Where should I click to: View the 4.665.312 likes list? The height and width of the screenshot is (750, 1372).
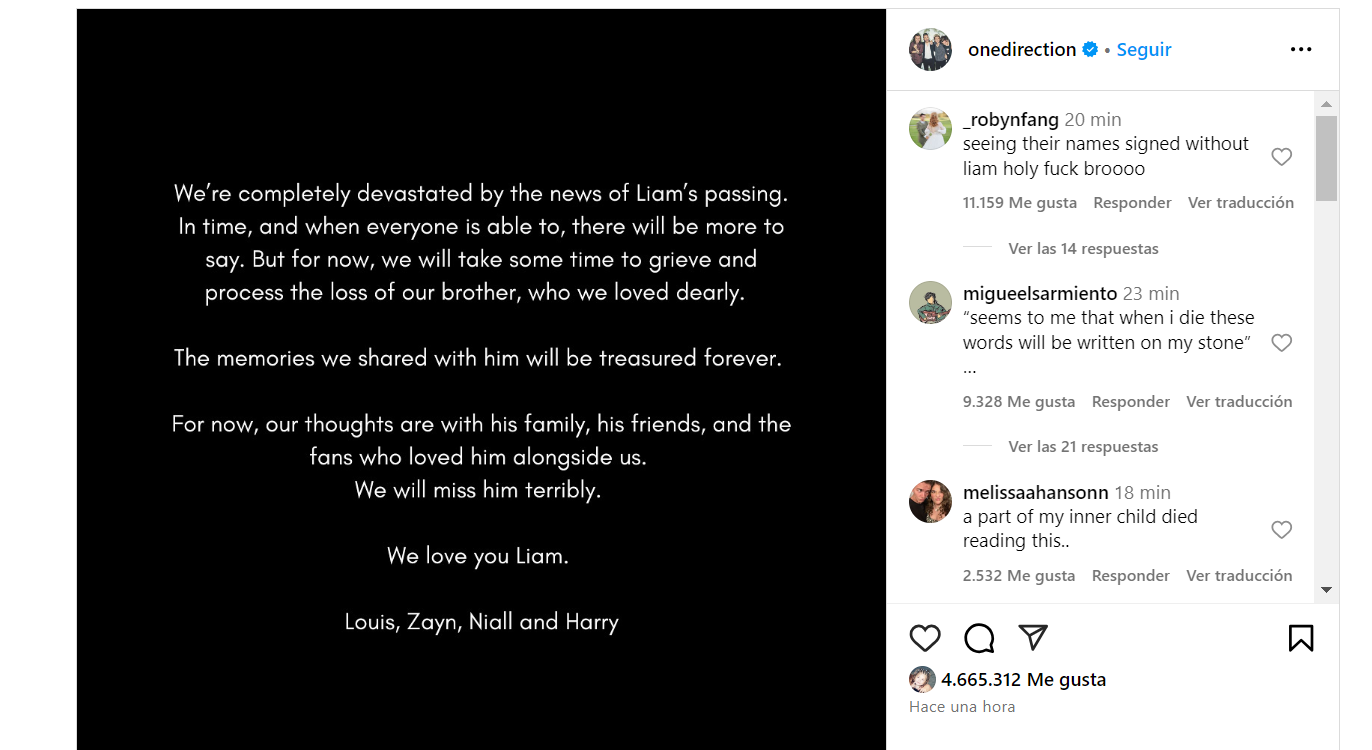click(1023, 680)
